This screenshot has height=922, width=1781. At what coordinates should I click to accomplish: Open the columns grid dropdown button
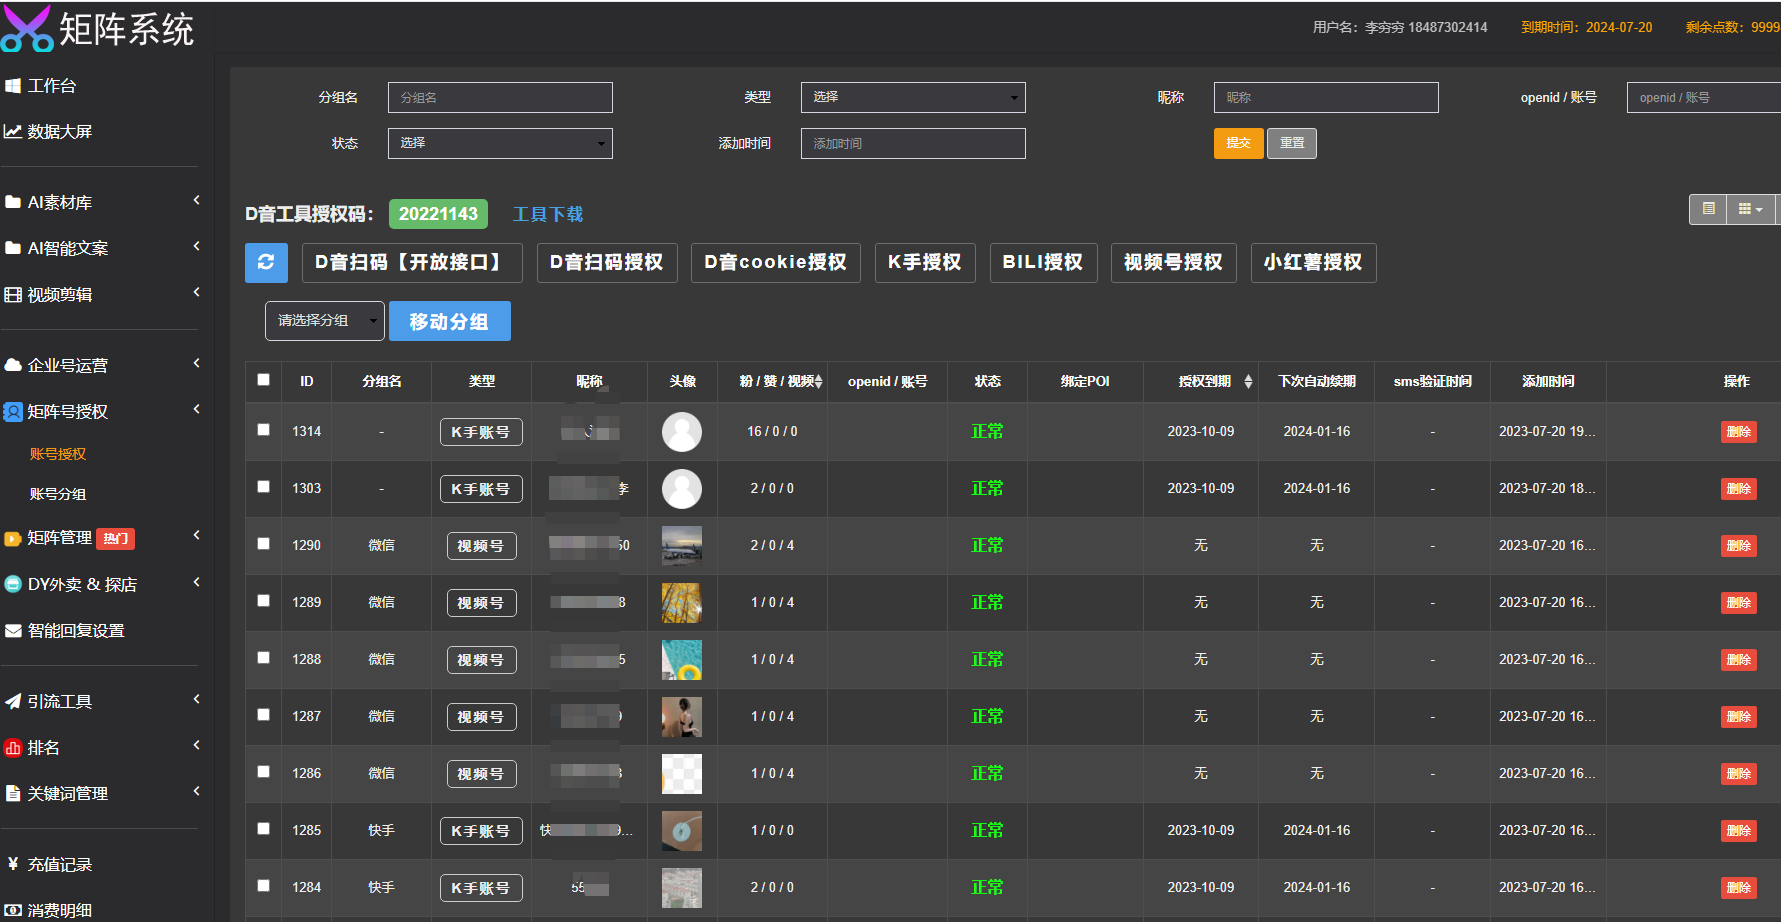1751,209
